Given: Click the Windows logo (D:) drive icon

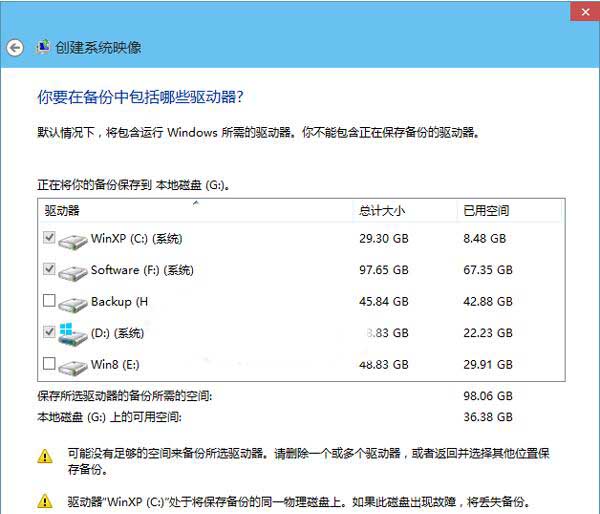Looking at the screenshot, I should pyautogui.click(x=72, y=334).
